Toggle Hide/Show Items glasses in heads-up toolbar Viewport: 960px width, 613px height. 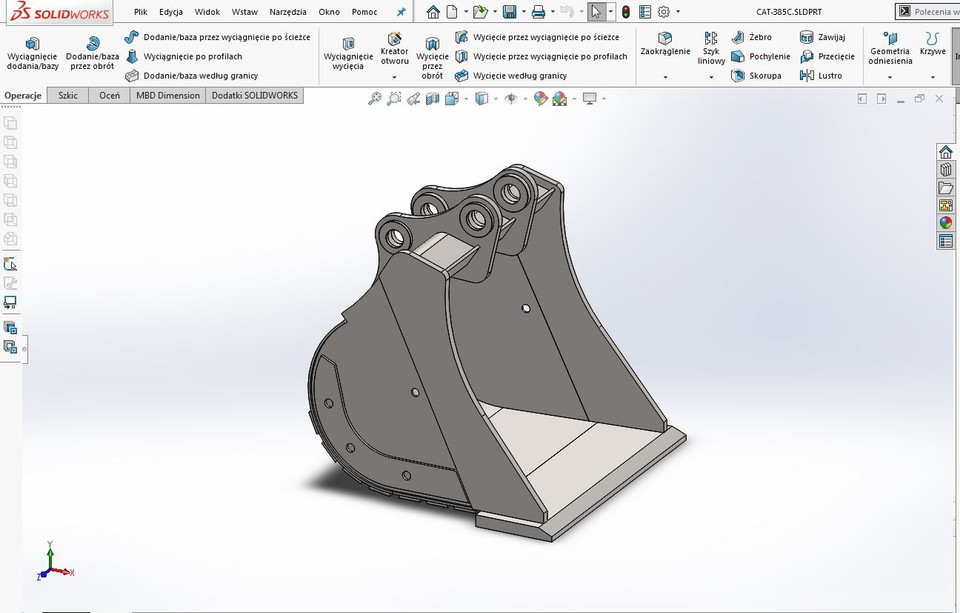tap(510, 98)
